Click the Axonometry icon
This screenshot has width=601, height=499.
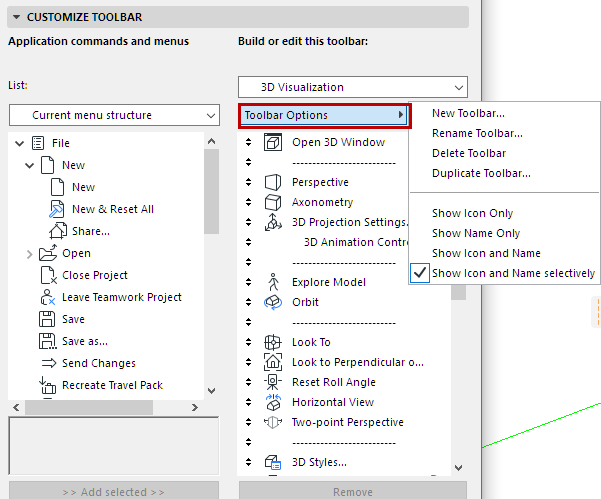(273, 202)
